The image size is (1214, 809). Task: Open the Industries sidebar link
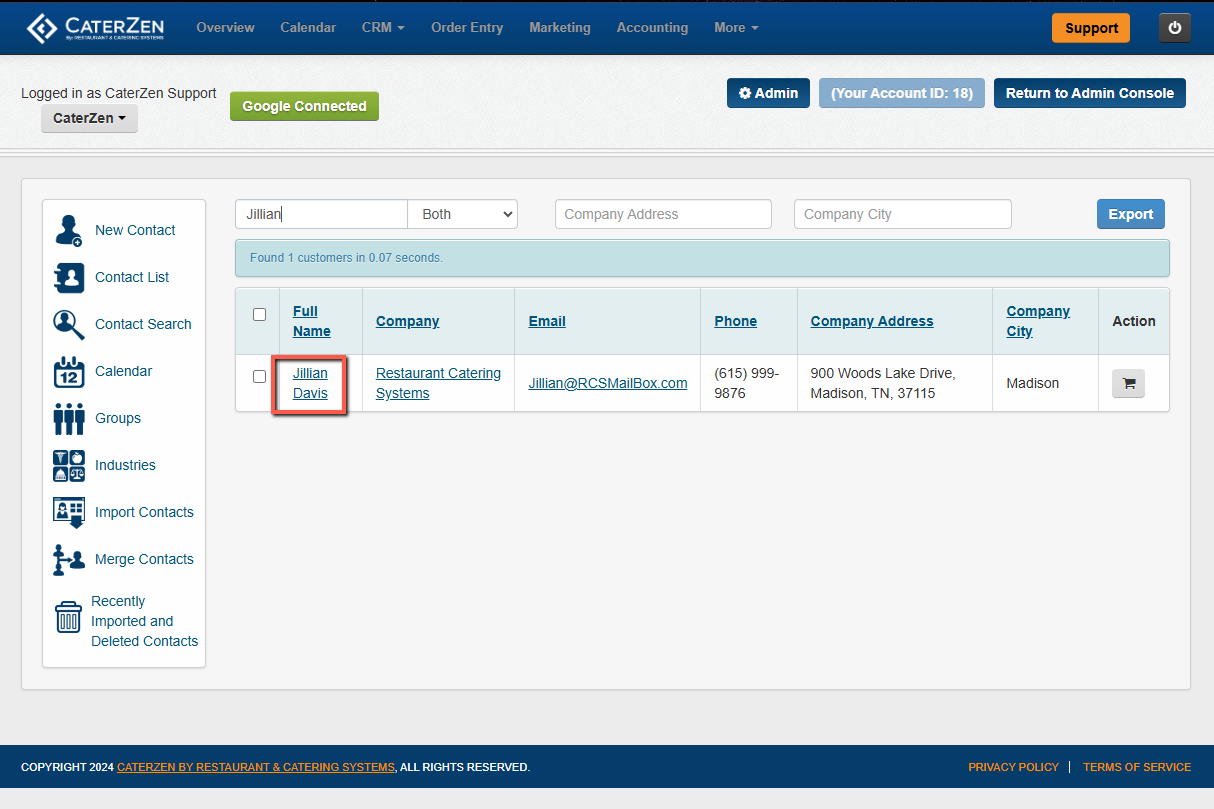(x=125, y=465)
